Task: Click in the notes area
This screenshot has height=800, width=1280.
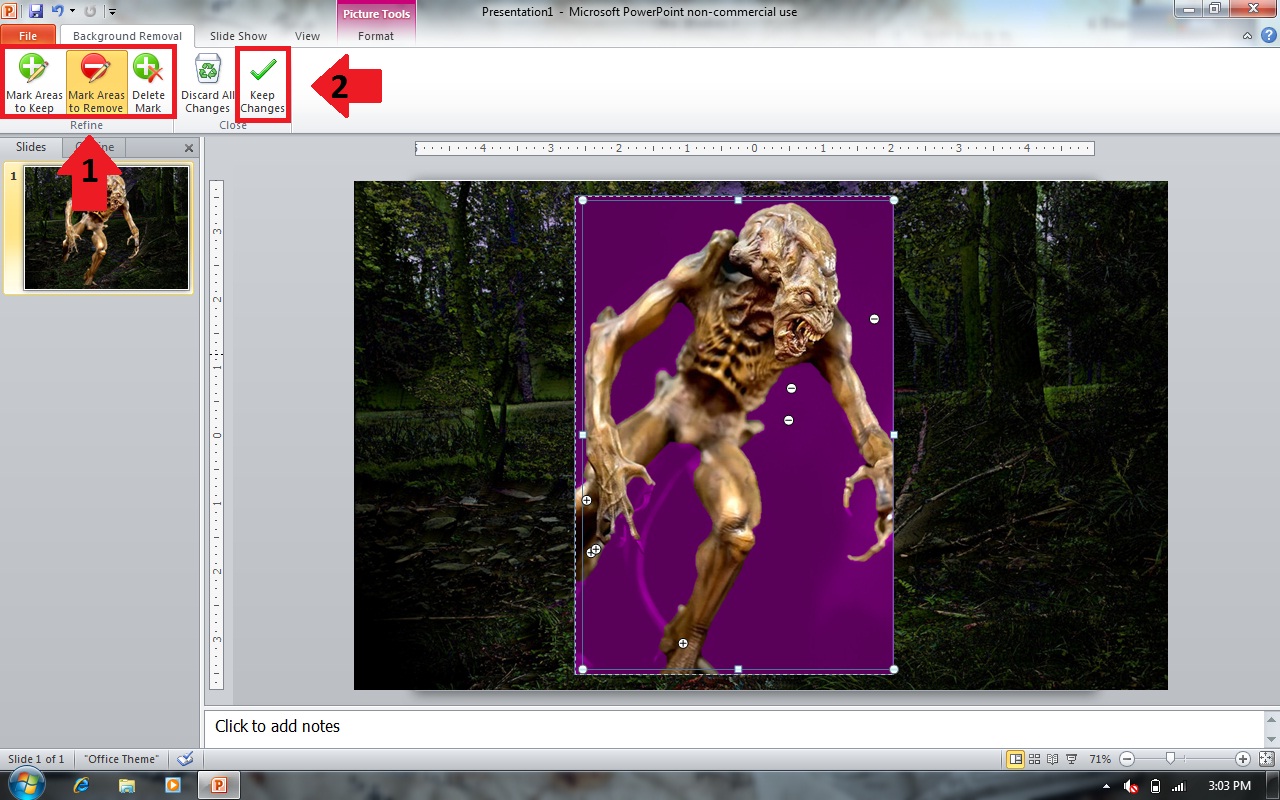Action: [x=734, y=727]
